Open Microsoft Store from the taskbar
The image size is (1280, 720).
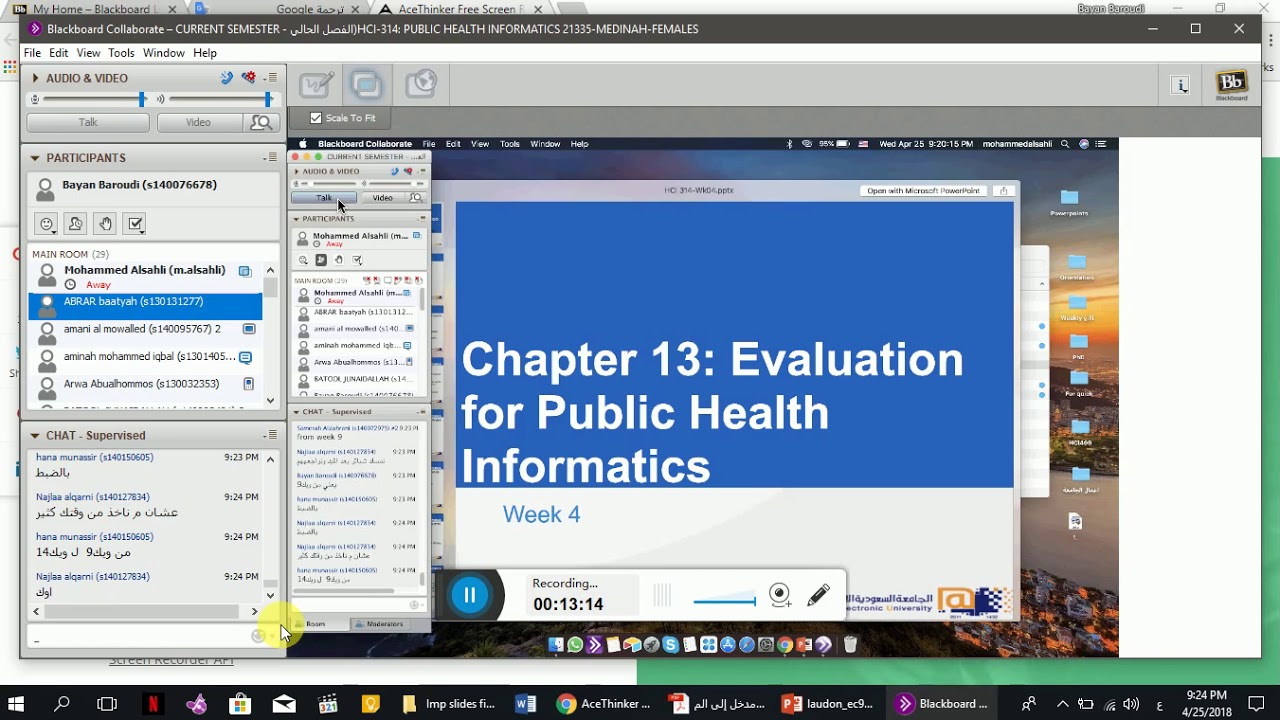coord(240,704)
